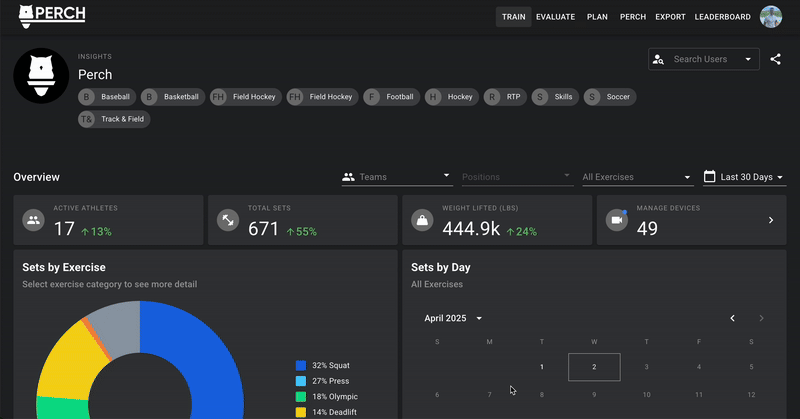Click the 'Sets by Exercise' heading
This screenshot has height=419, width=800.
64,267
